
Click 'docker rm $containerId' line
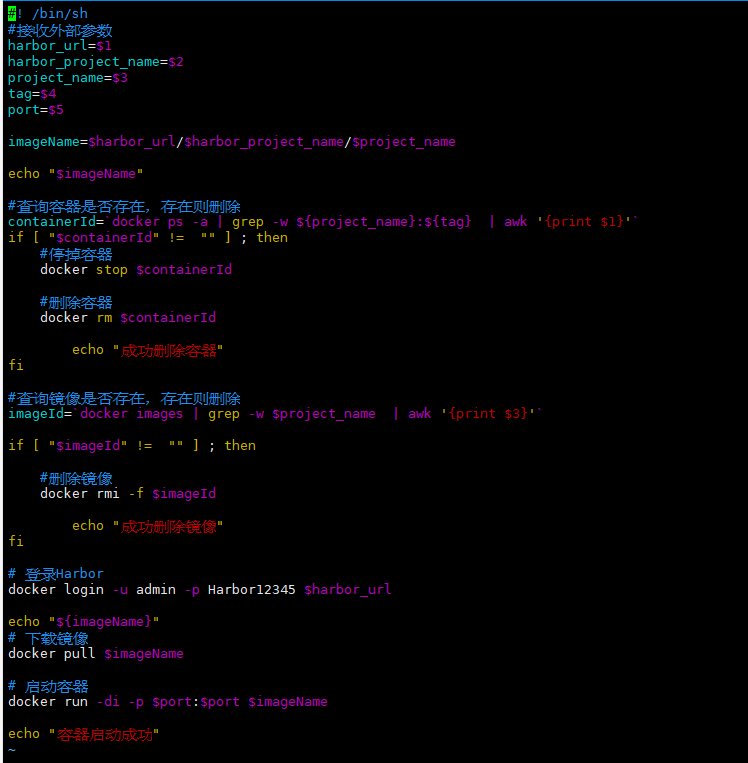click(x=128, y=318)
